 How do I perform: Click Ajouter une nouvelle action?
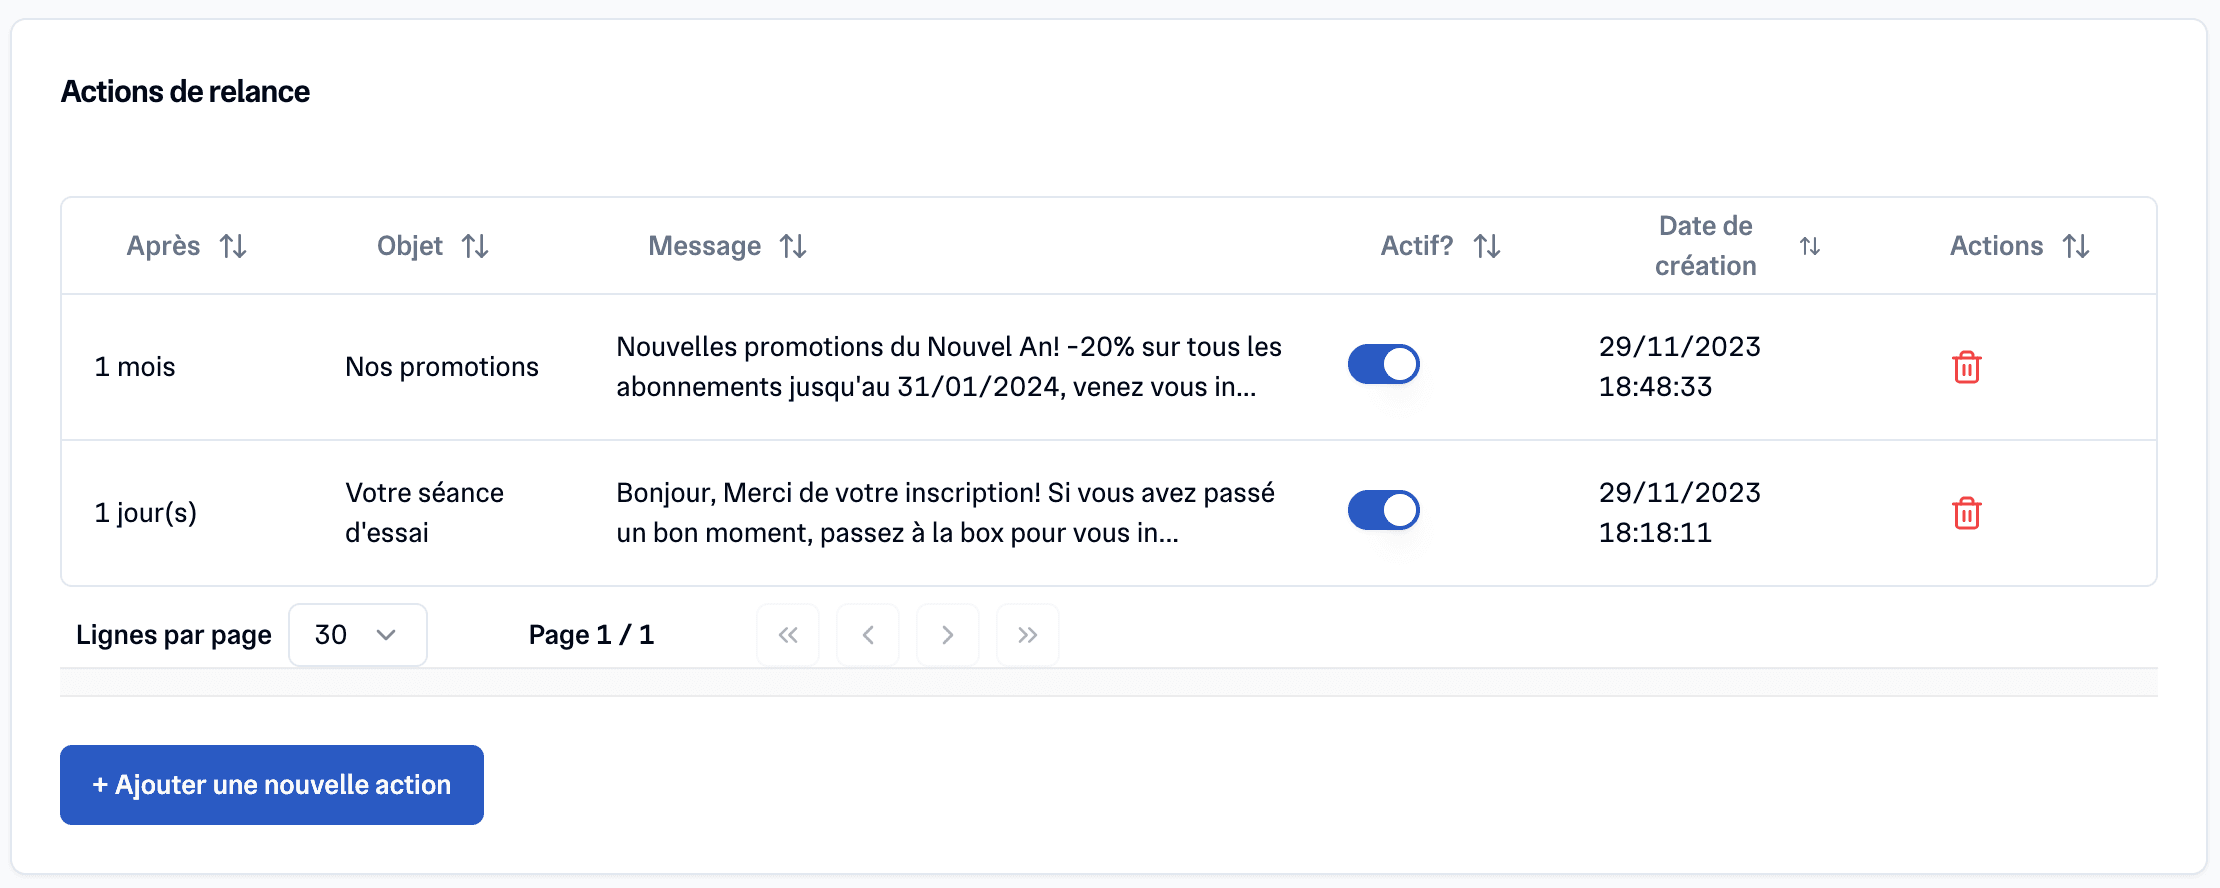point(271,784)
